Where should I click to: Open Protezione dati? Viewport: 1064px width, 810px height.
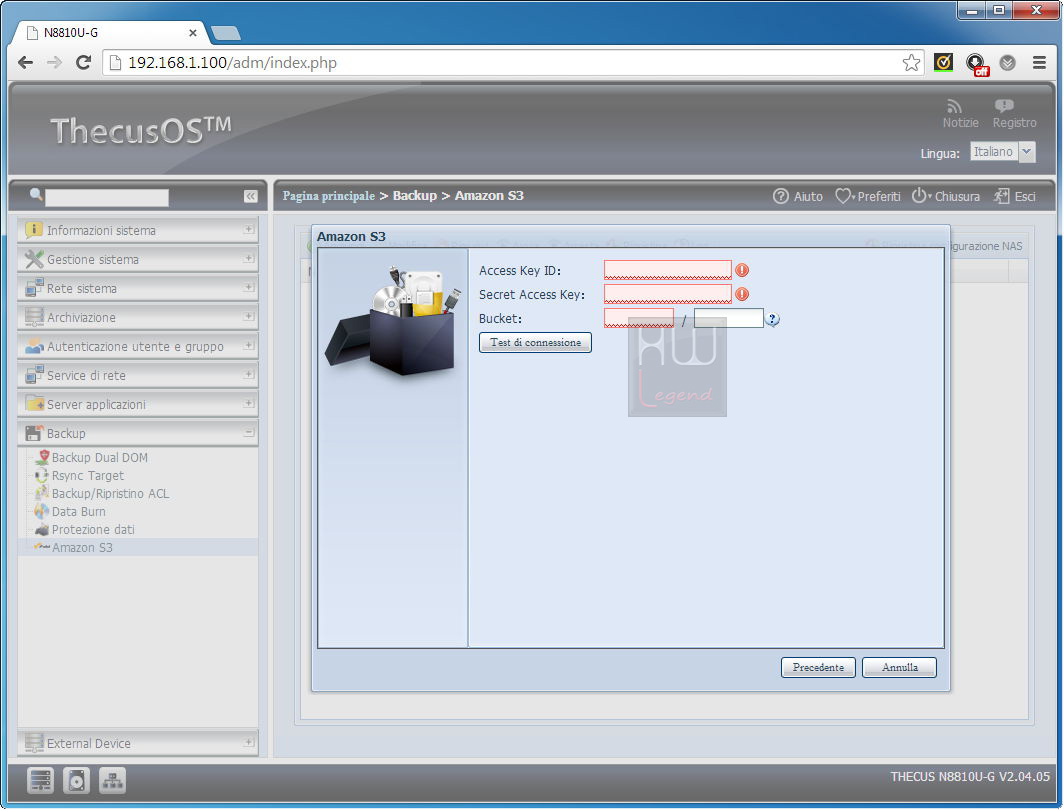click(93, 530)
